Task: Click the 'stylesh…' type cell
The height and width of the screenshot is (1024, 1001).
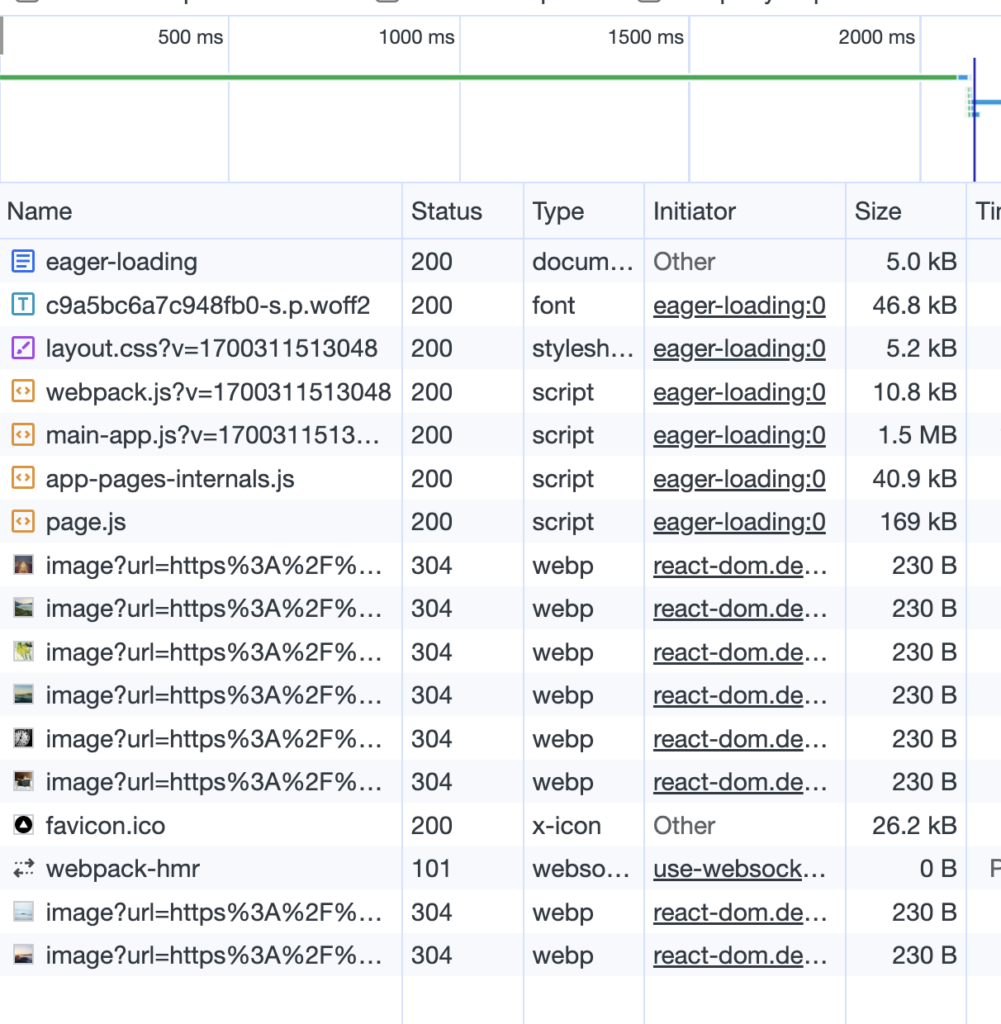Action: [582, 348]
